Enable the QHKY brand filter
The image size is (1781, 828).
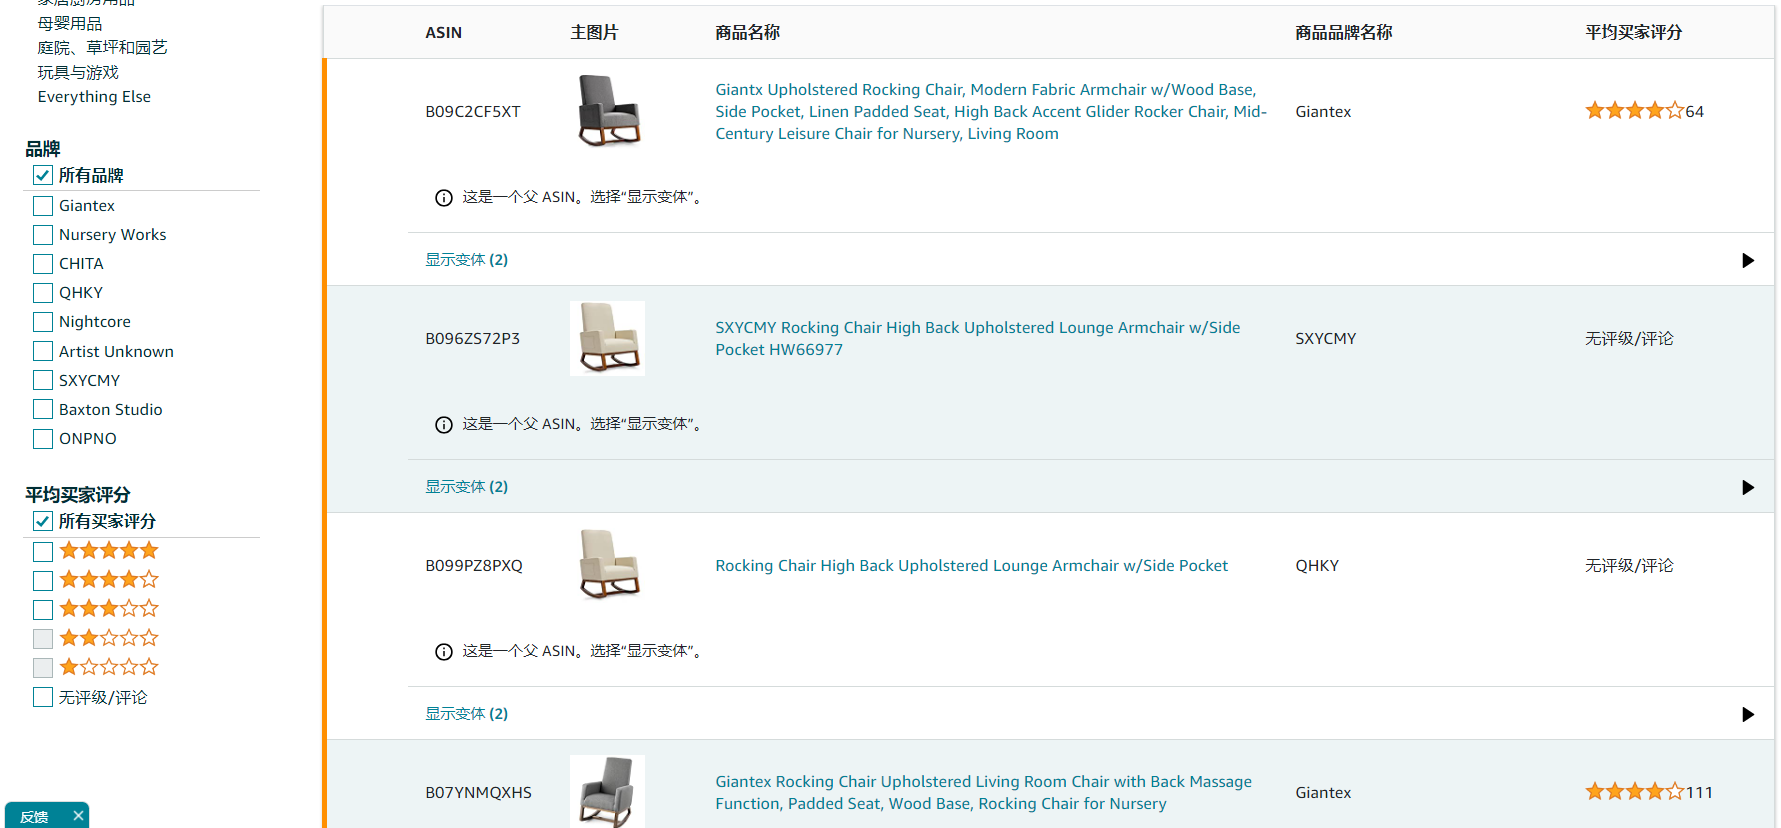(43, 293)
